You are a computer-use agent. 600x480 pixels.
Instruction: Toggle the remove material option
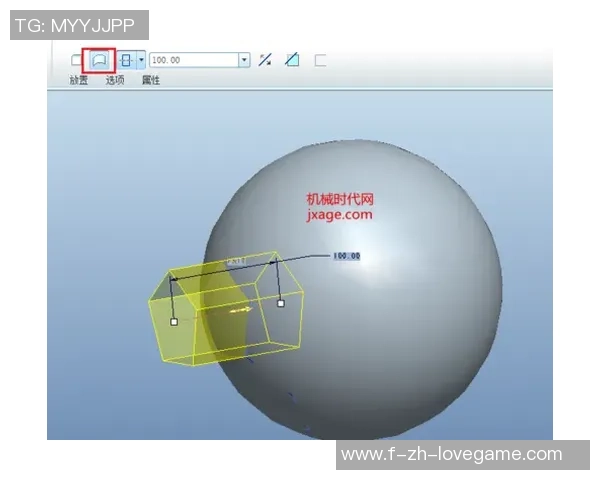tap(292, 60)
